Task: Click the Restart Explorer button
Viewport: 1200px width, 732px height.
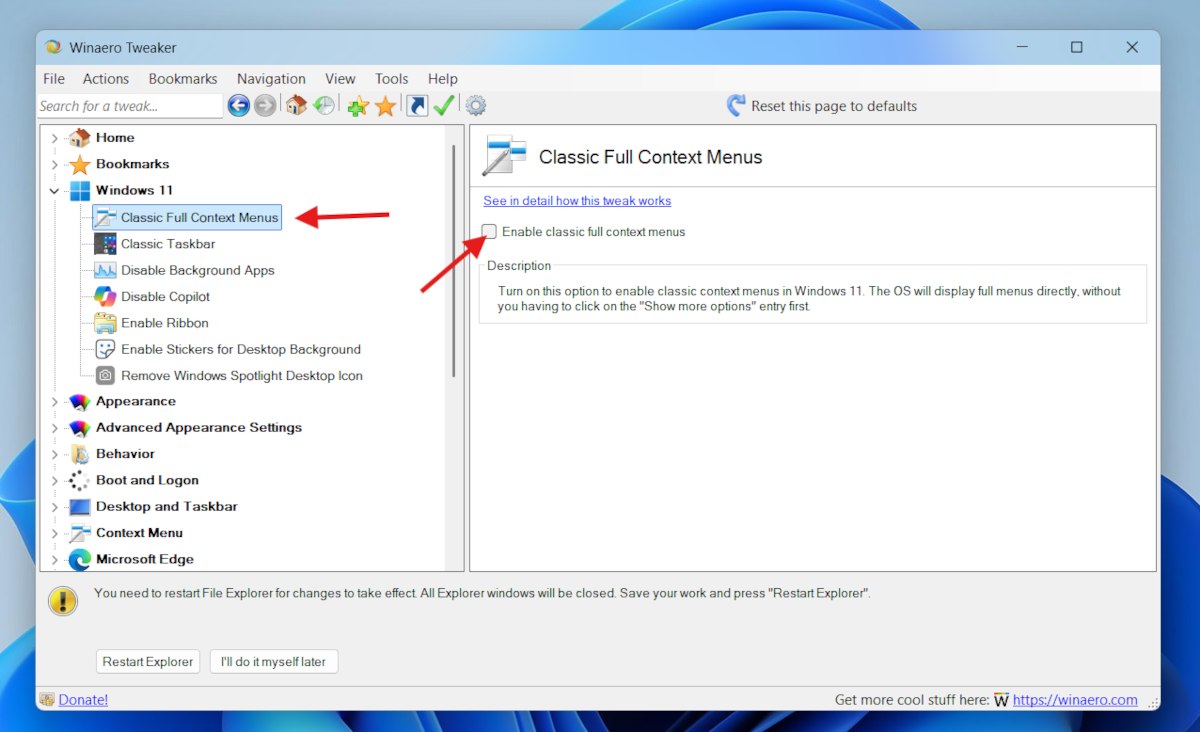Action: (147, 661)
